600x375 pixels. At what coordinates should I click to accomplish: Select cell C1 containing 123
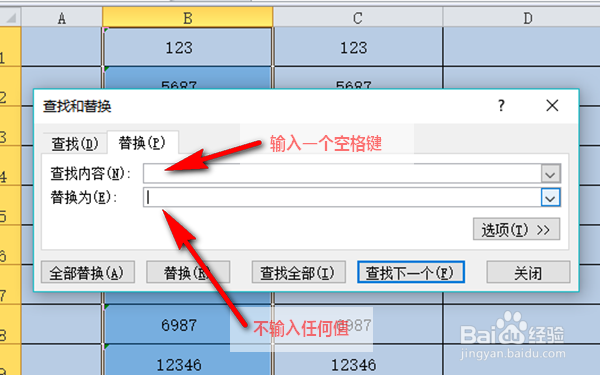click(x=358, y=47)
